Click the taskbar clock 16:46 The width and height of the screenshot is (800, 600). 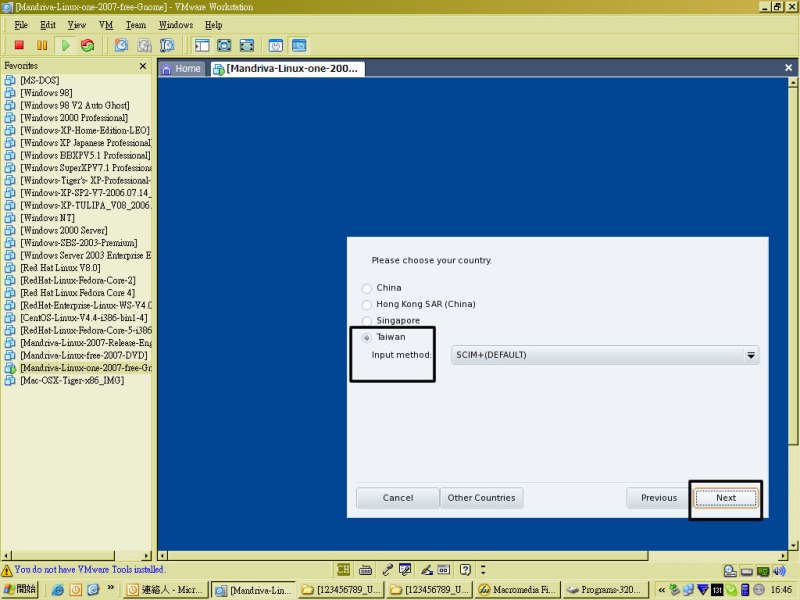pyautogui.click(x=781, y=590)
